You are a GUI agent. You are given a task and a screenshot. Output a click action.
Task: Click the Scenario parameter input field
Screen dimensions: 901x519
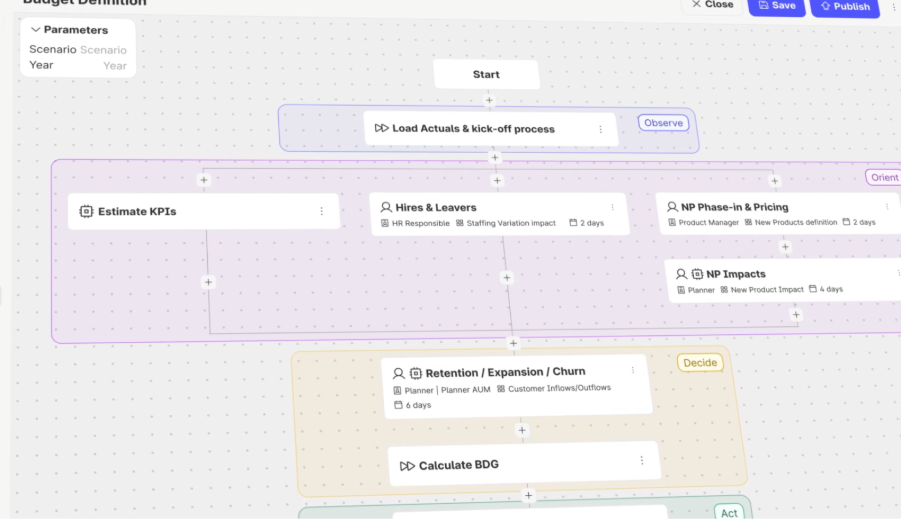[x=103, y=50]
